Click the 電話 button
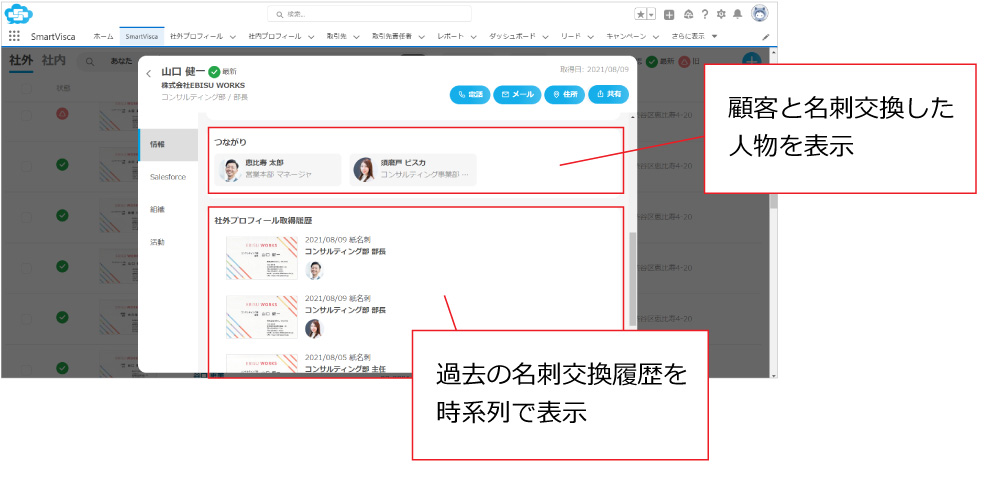 [x=469, y=94]
